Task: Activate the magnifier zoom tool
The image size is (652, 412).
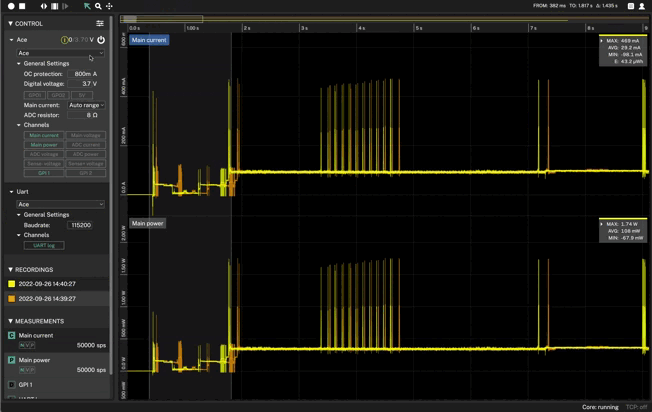Action: [x=98, y=6]
